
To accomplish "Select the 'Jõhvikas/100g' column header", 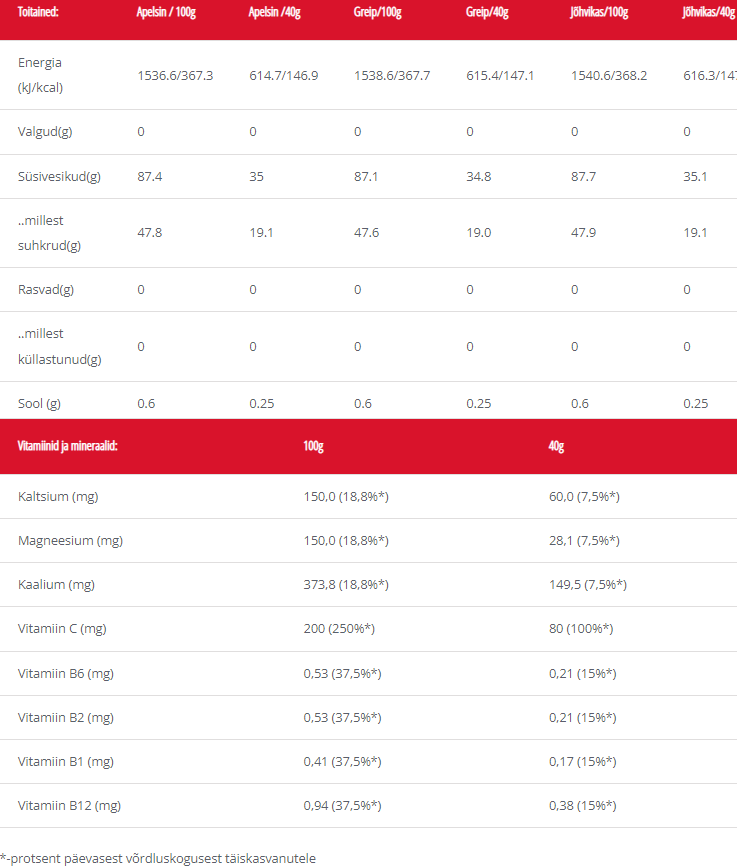I will [599, 12].
